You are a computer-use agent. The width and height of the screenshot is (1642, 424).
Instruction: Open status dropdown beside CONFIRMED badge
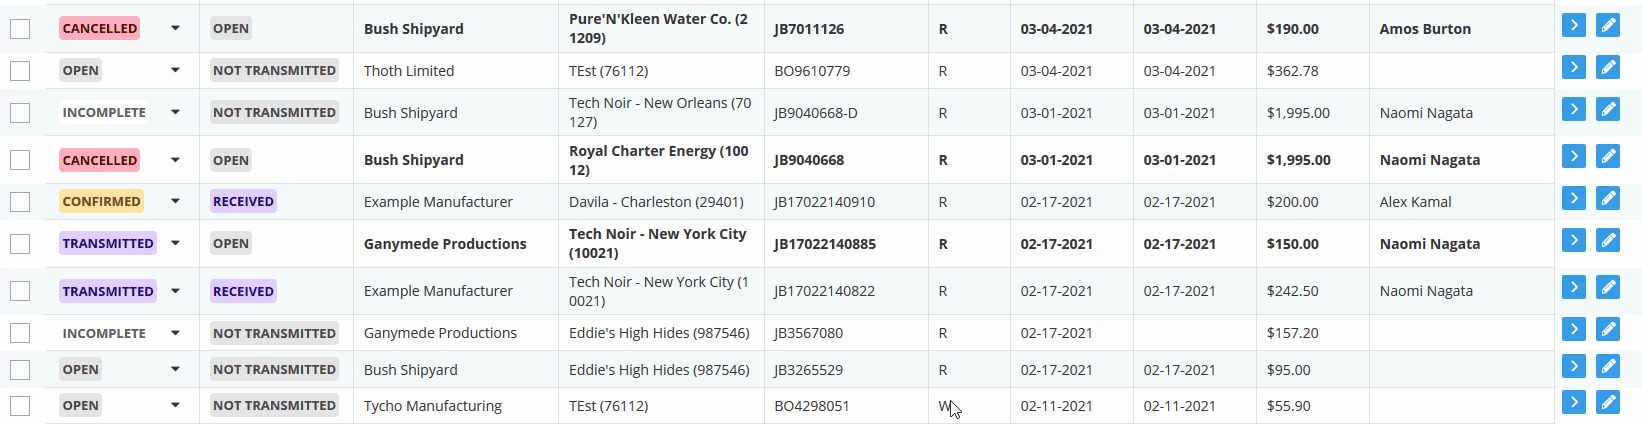point(175,201)
